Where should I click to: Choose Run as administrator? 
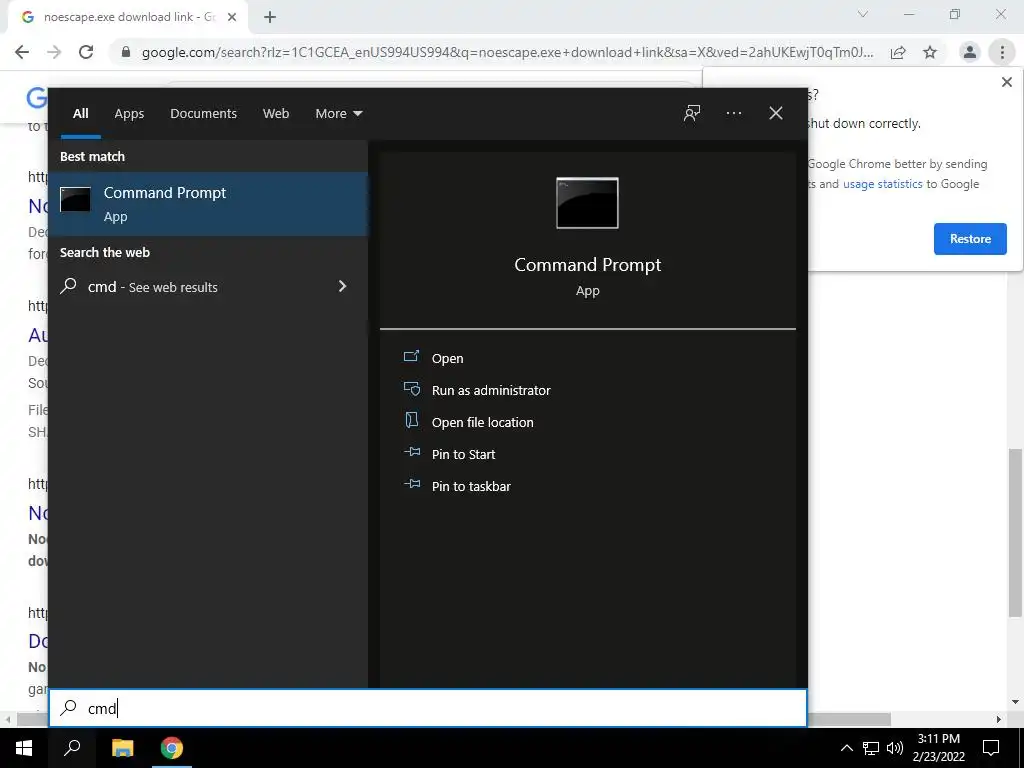pyautogui.click(x=477, y=390)
